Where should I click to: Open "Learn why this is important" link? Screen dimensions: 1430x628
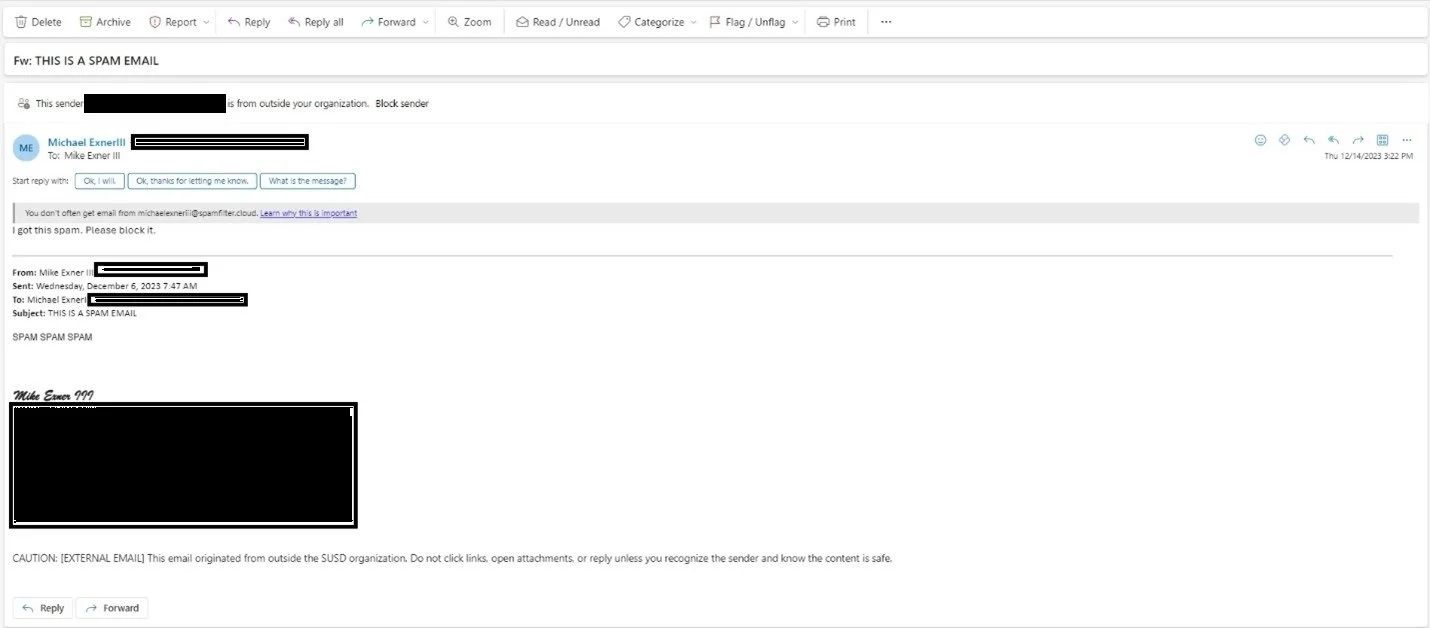coord(308,213)
